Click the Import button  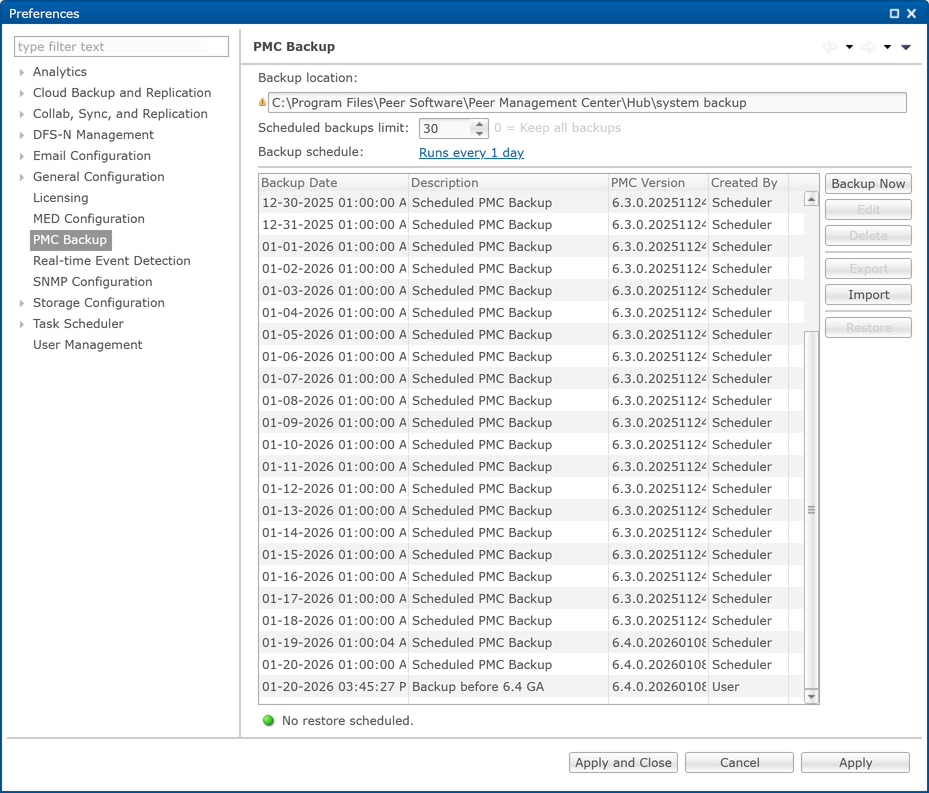pos(868,295)
